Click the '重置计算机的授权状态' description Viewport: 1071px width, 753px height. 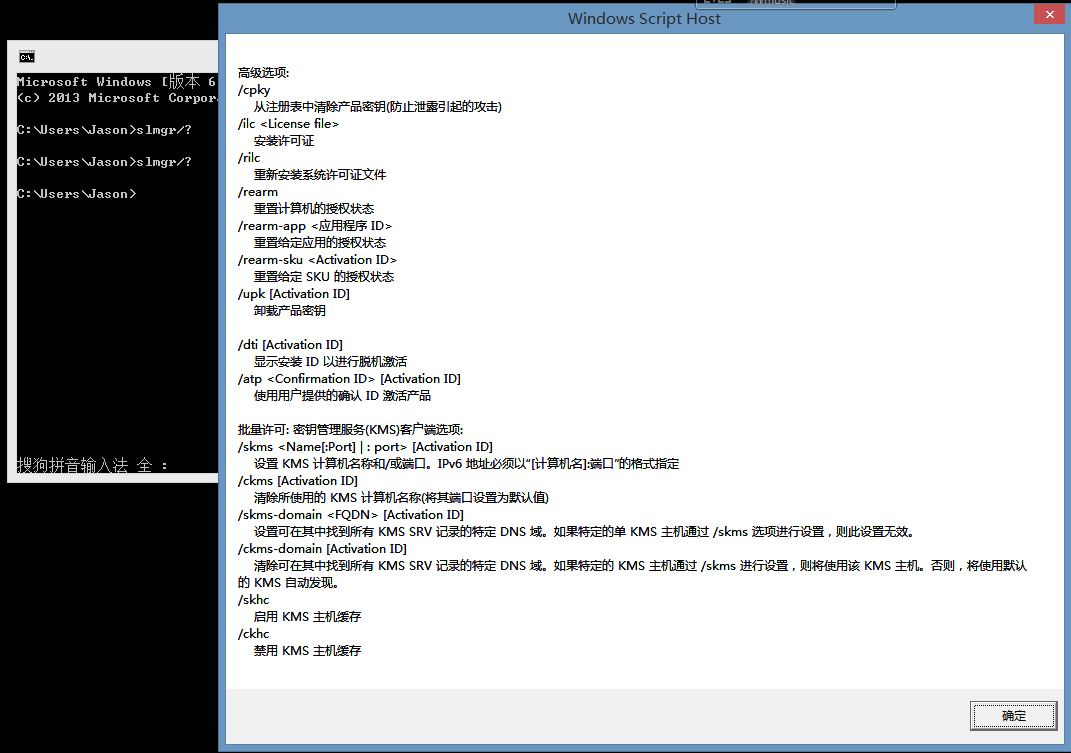click(314, 208)
